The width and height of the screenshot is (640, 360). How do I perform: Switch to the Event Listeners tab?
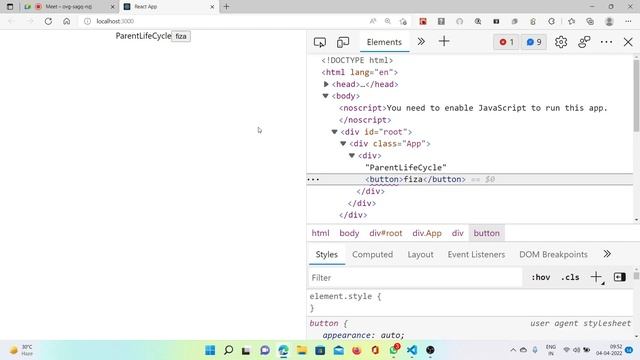[476, 254]
